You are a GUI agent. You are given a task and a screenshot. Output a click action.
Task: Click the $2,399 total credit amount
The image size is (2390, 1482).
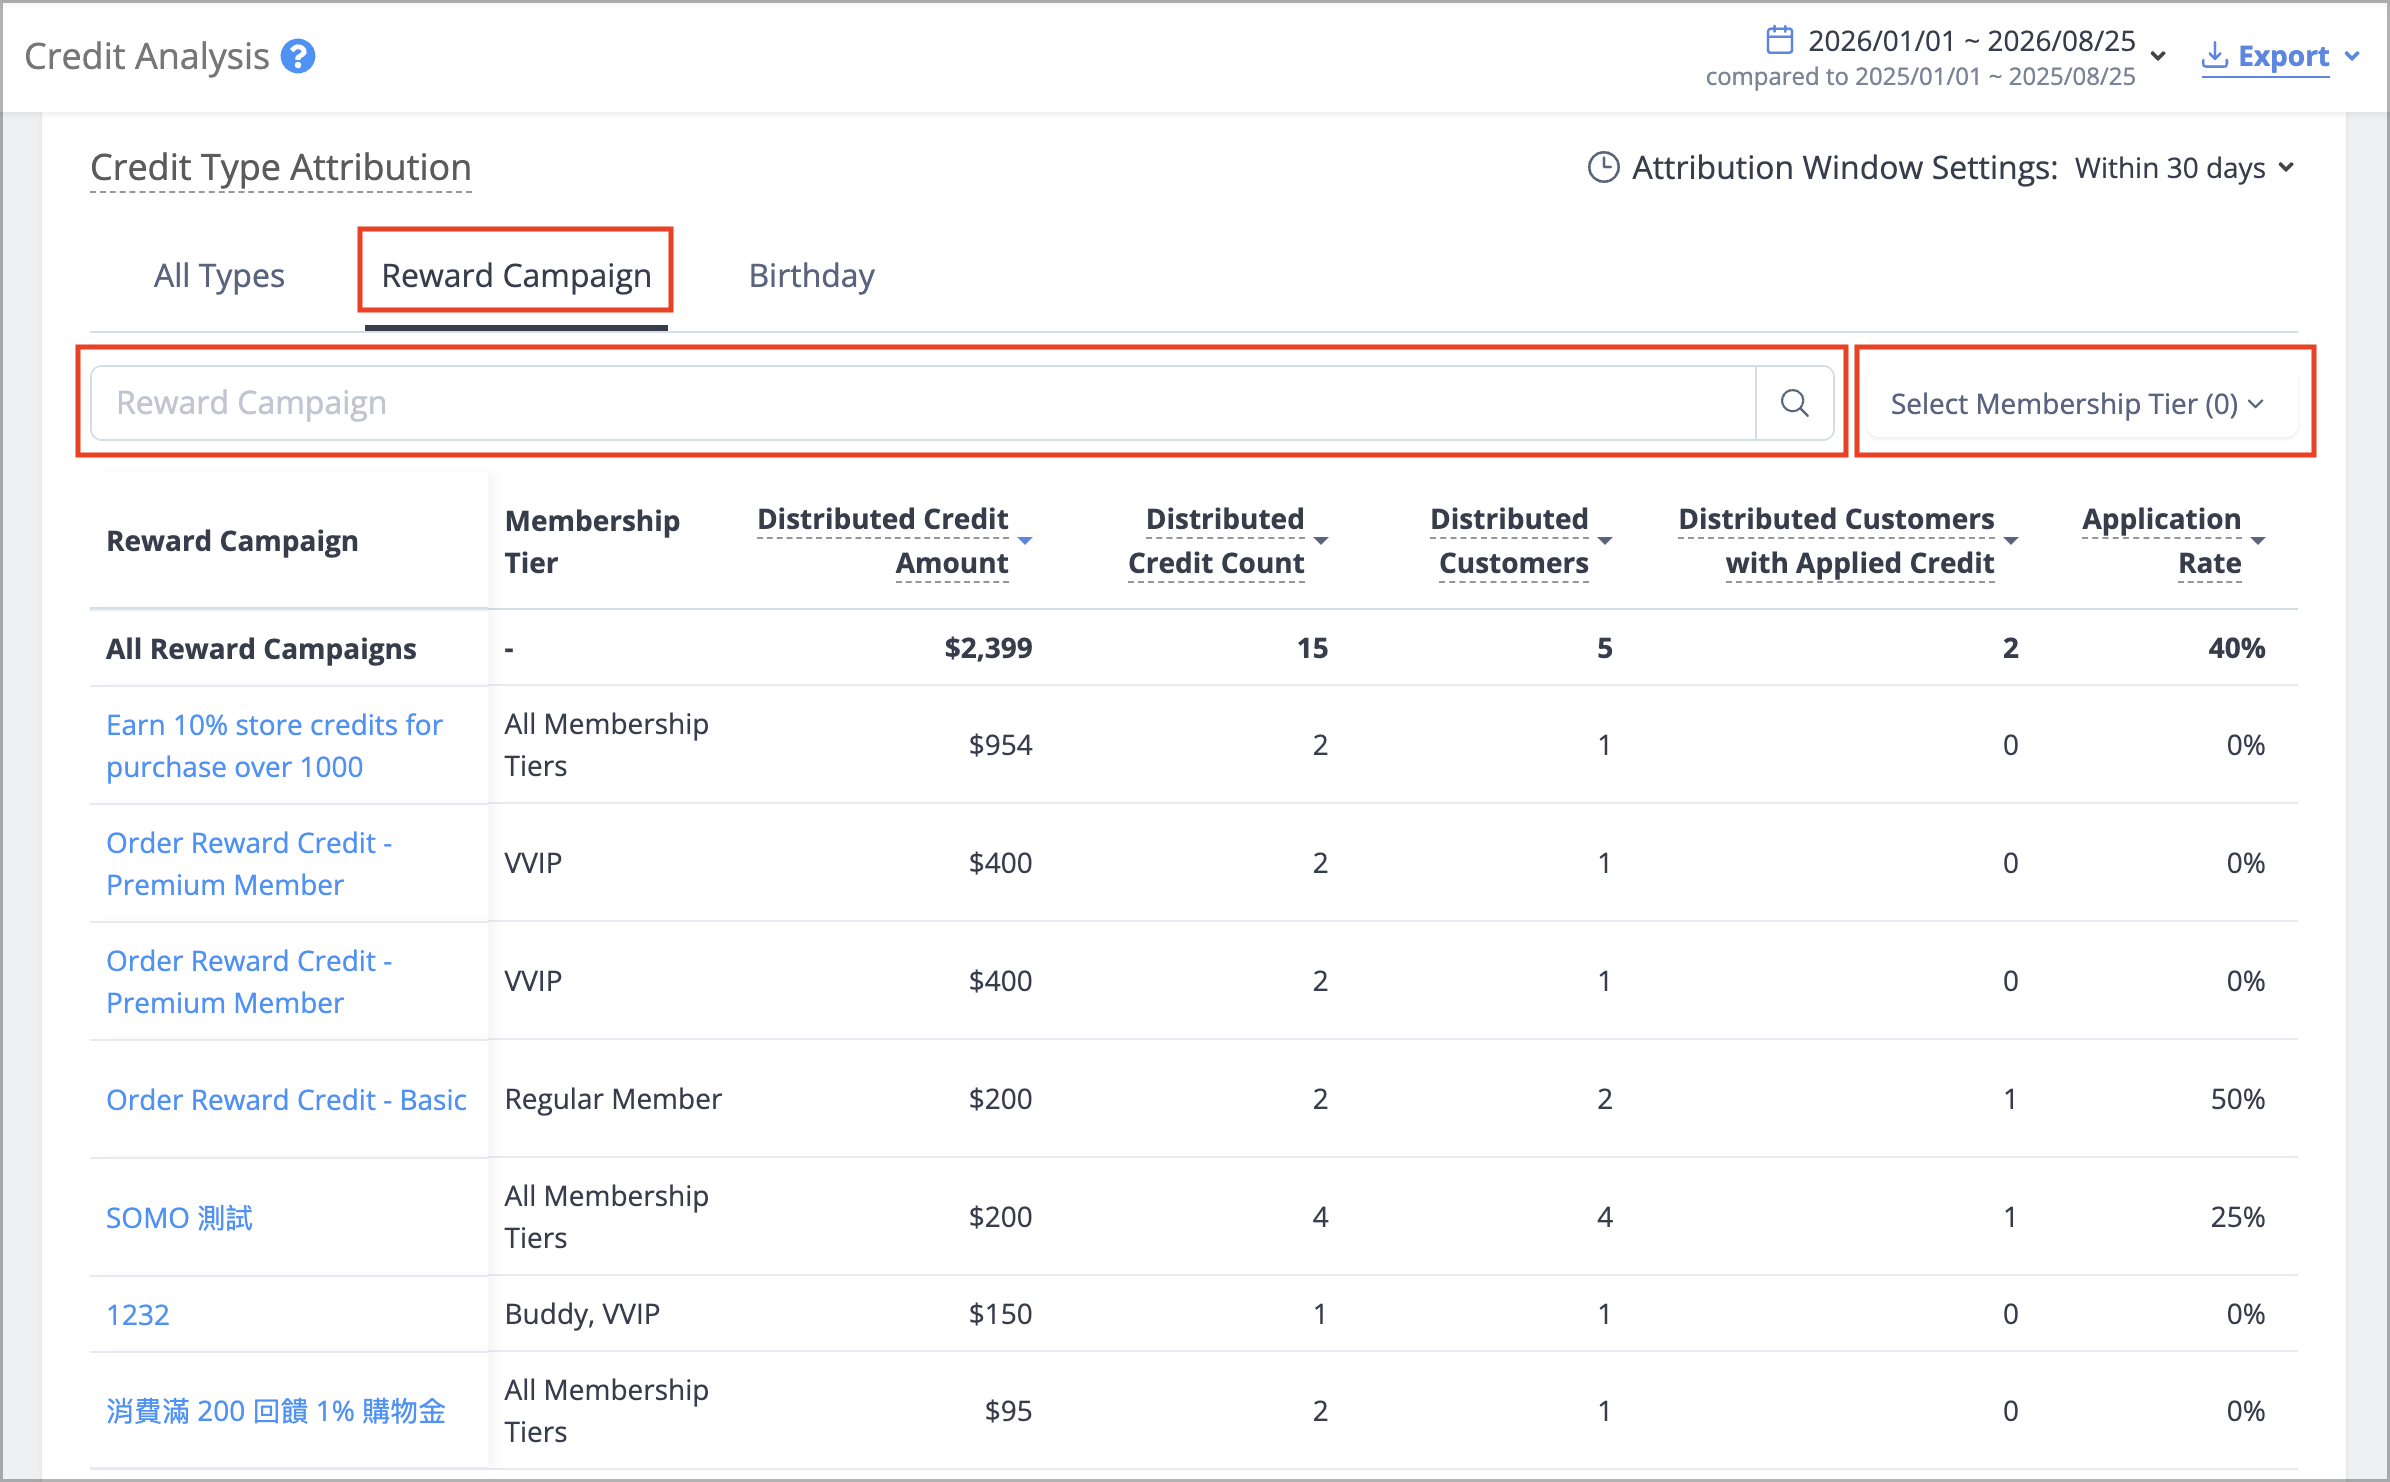(x=988, y=648)
